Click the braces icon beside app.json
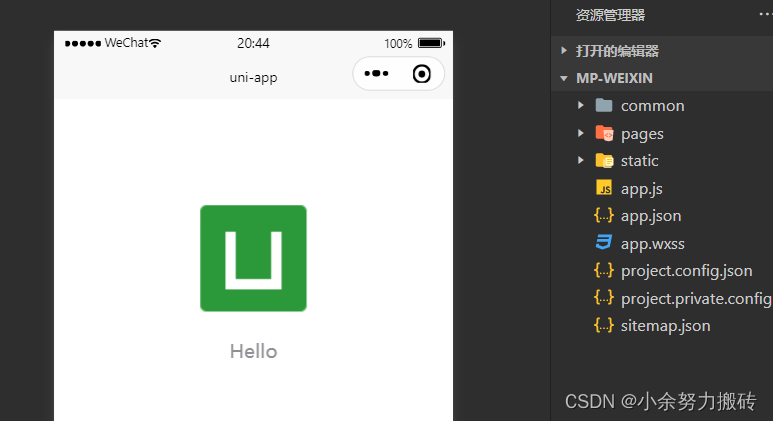 [604, 215]
